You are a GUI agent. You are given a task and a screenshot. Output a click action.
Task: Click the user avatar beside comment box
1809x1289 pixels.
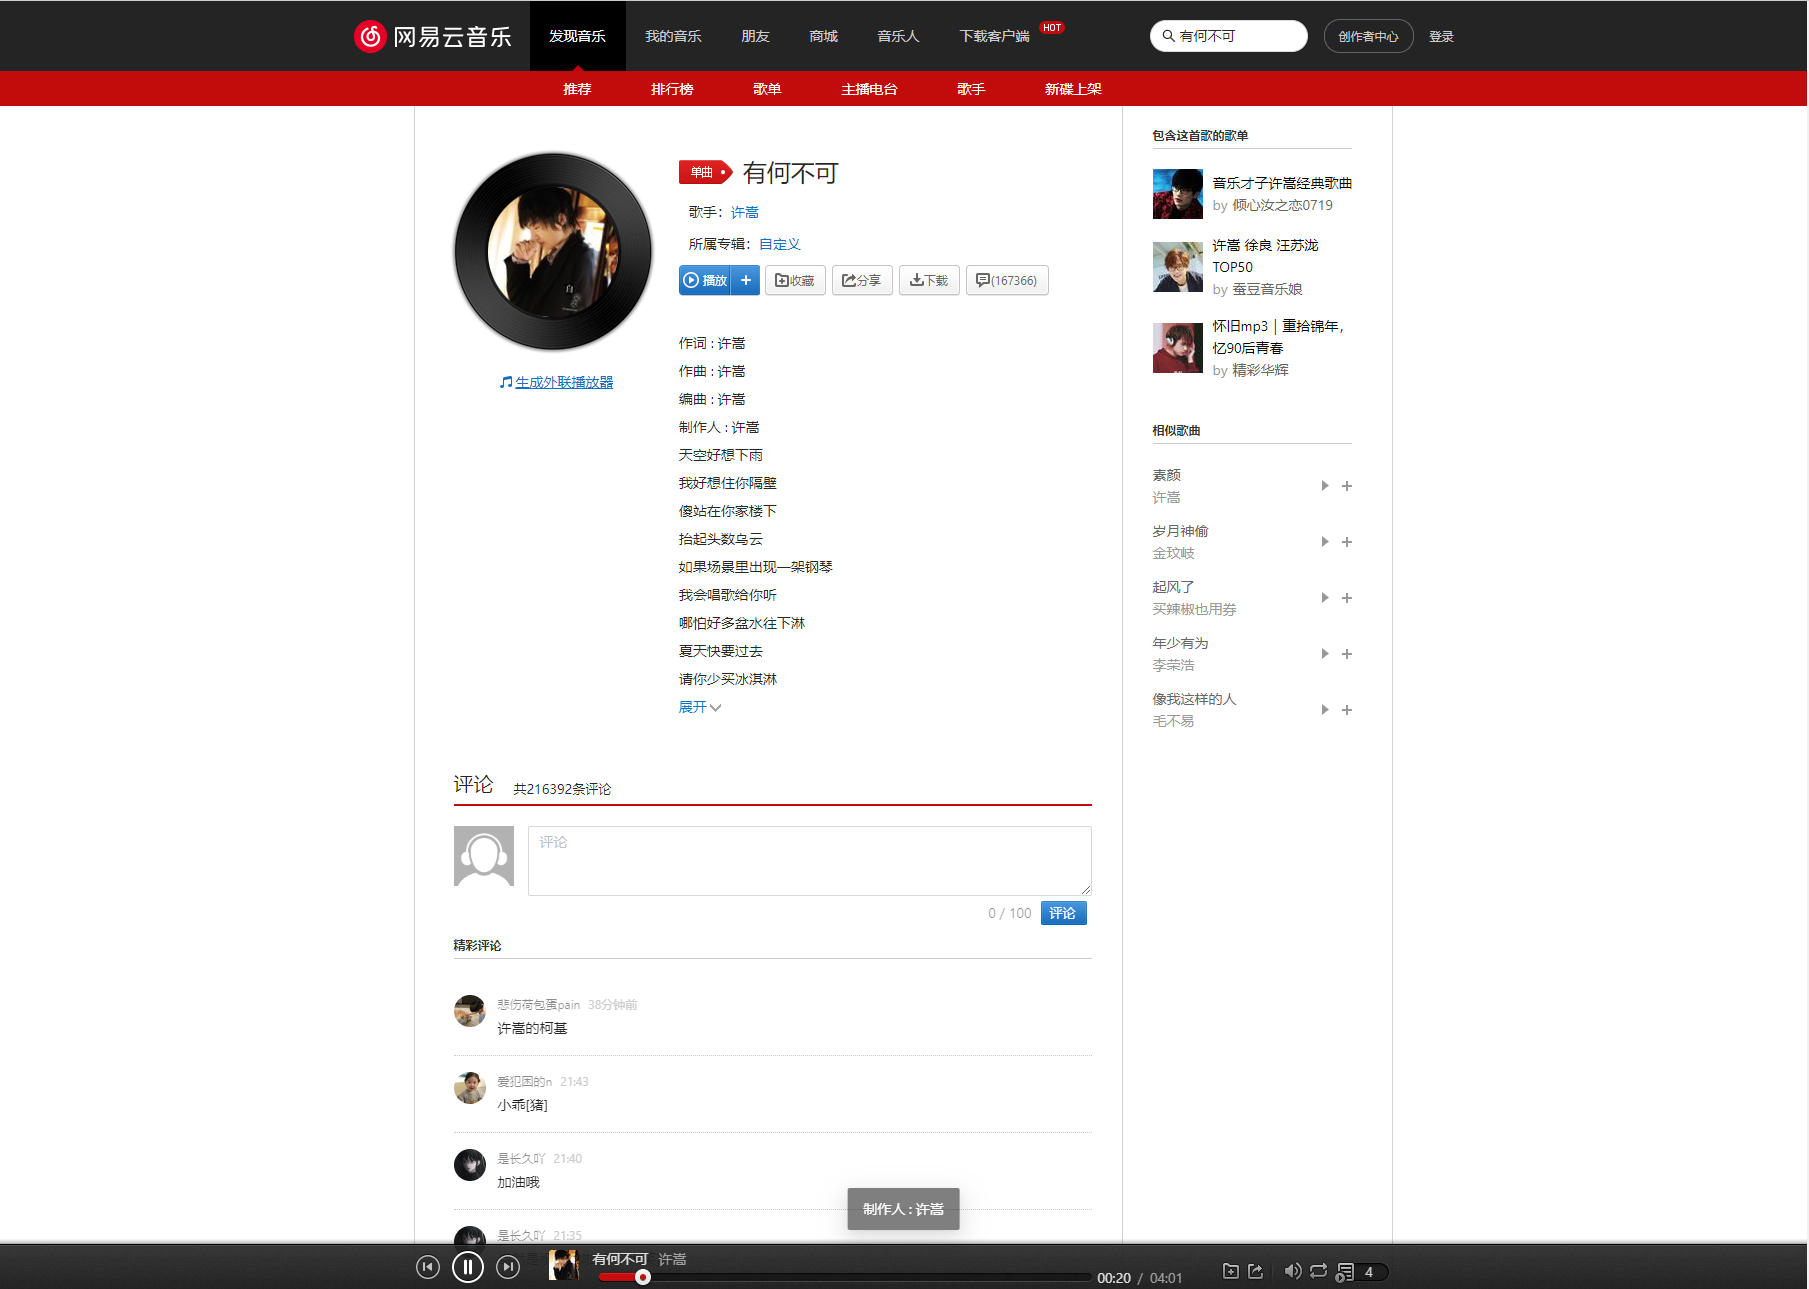[x=484, y=856]
